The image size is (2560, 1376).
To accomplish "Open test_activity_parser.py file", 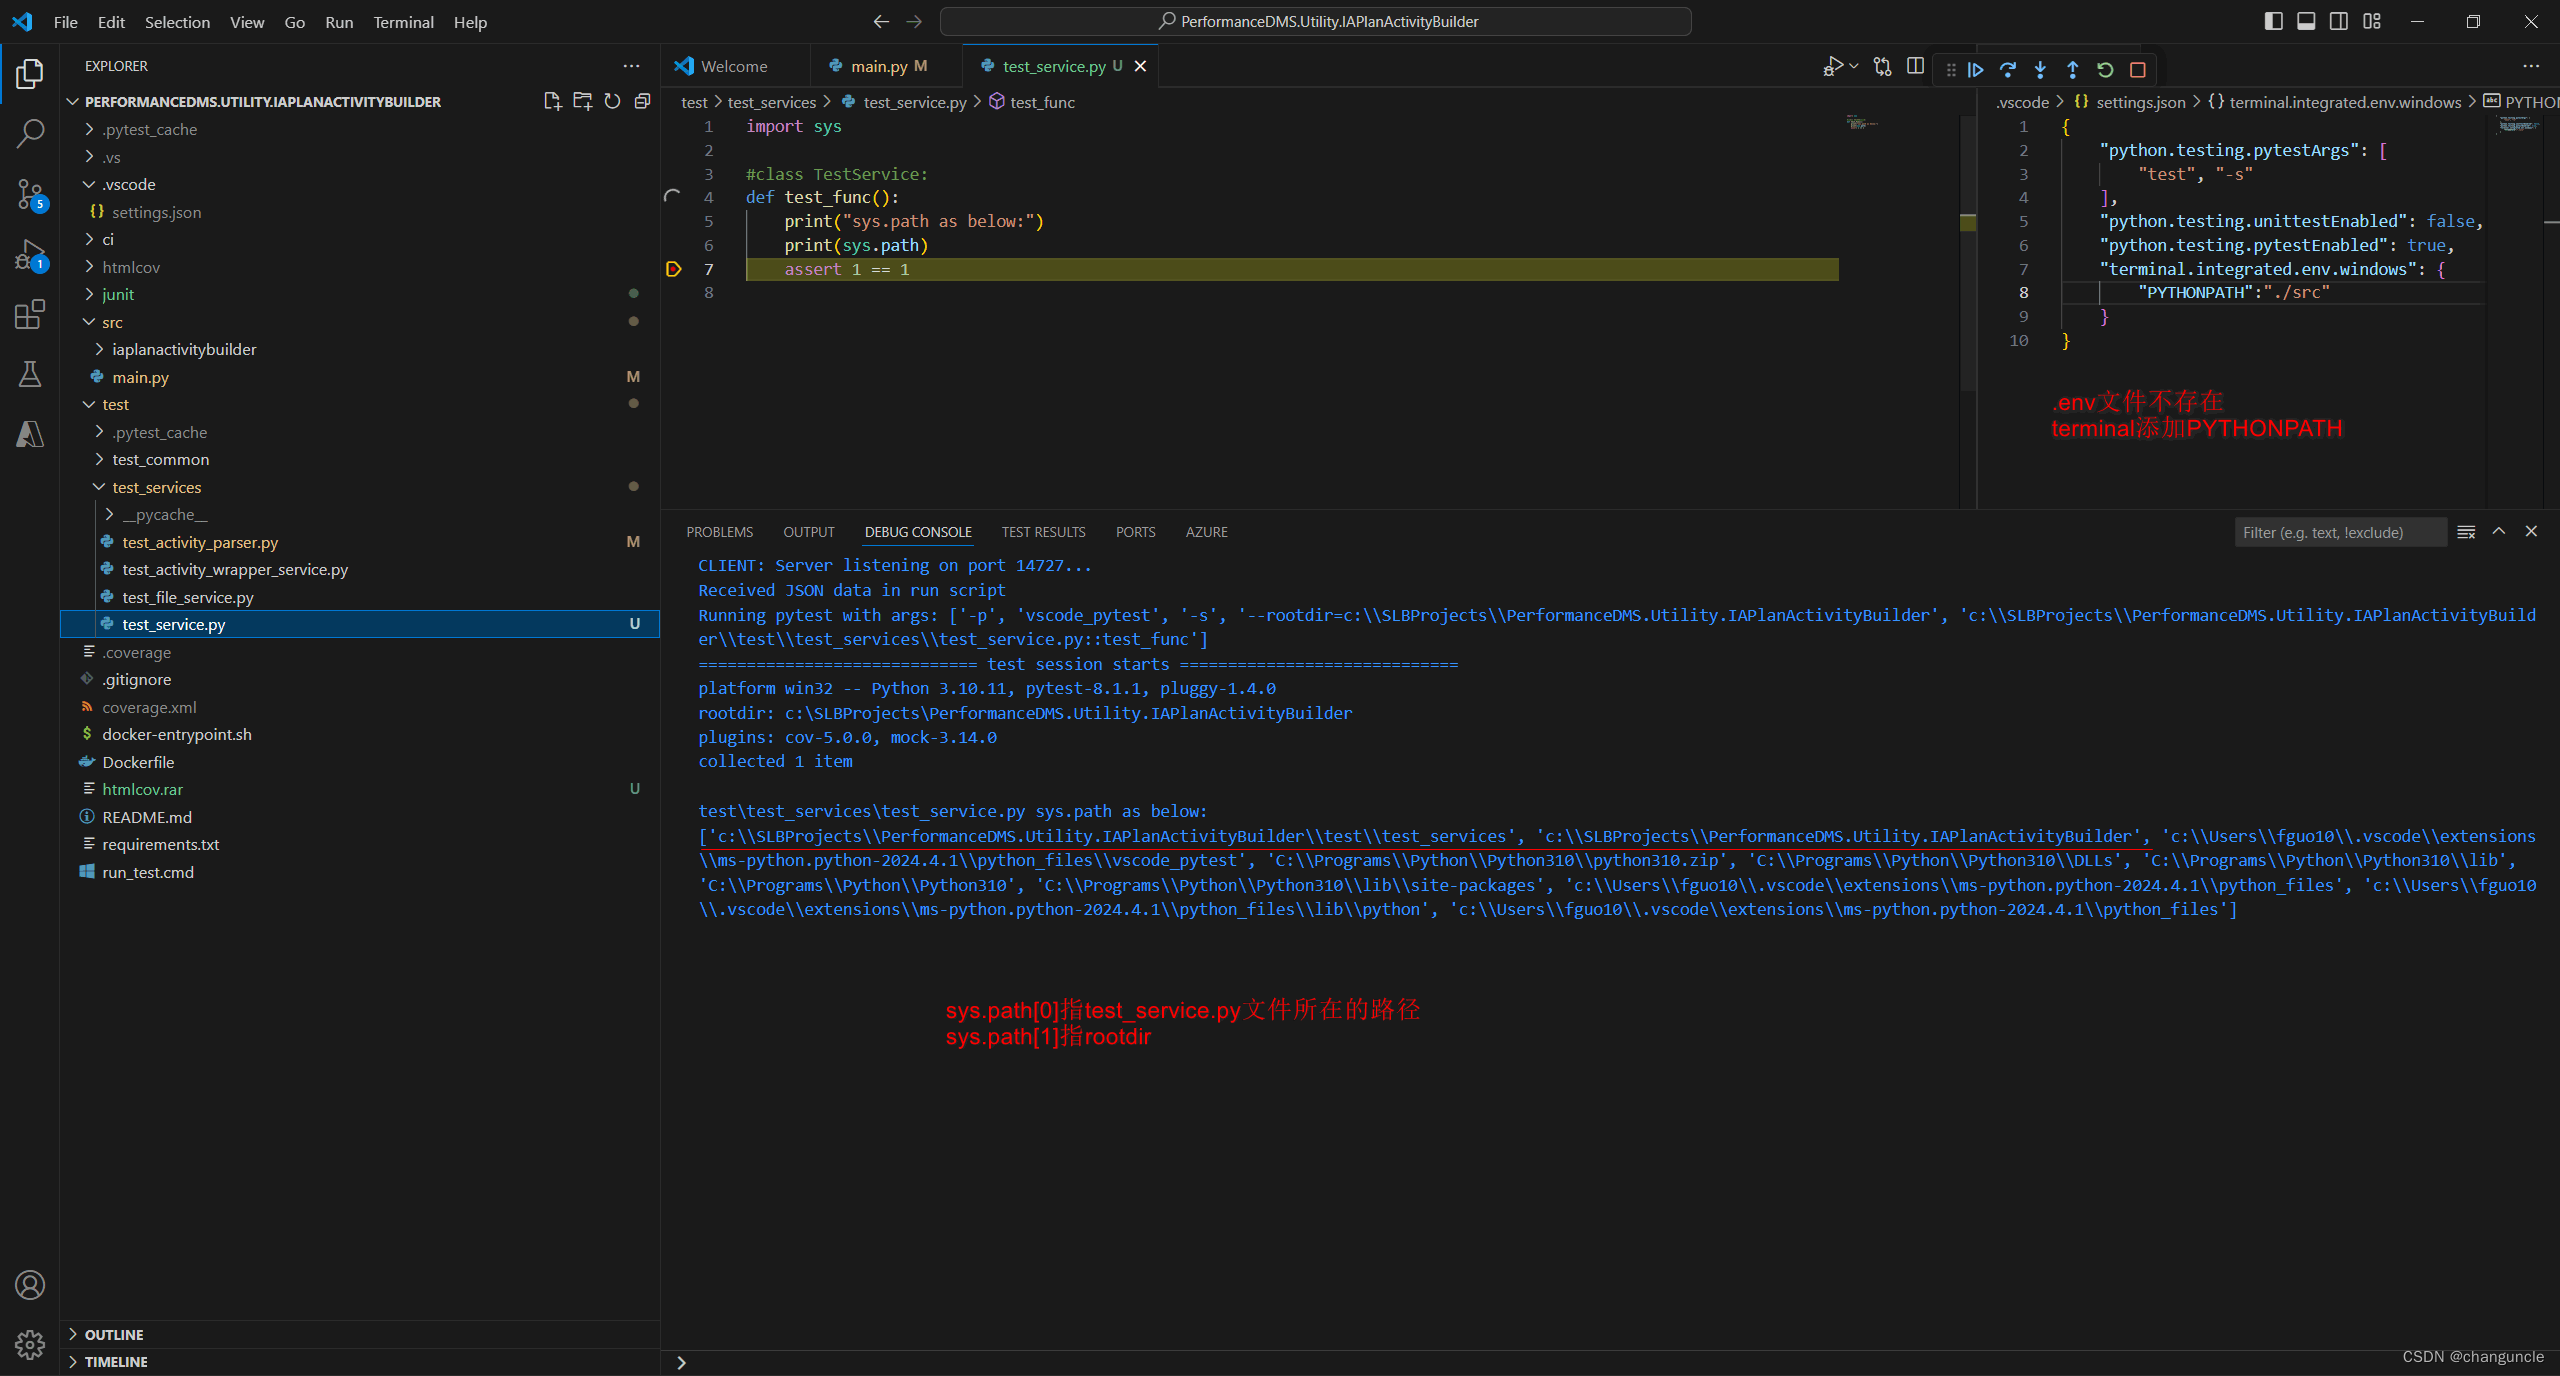I will click(x=360, y=542).
